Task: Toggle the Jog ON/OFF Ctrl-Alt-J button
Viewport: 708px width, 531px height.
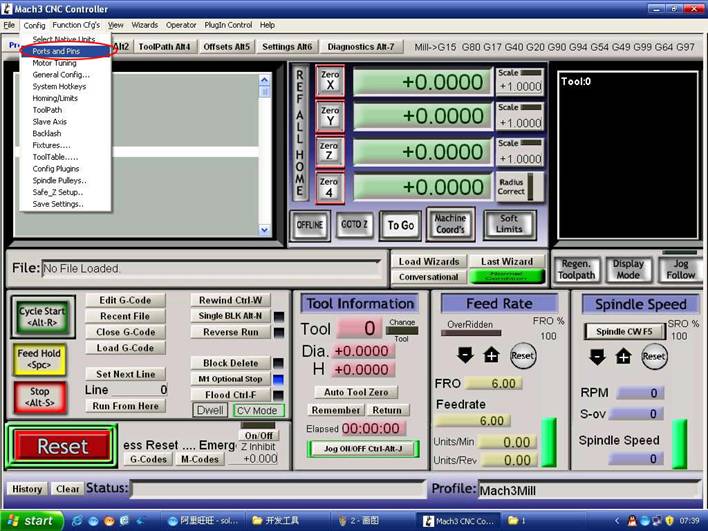Action: coord(363,449)
